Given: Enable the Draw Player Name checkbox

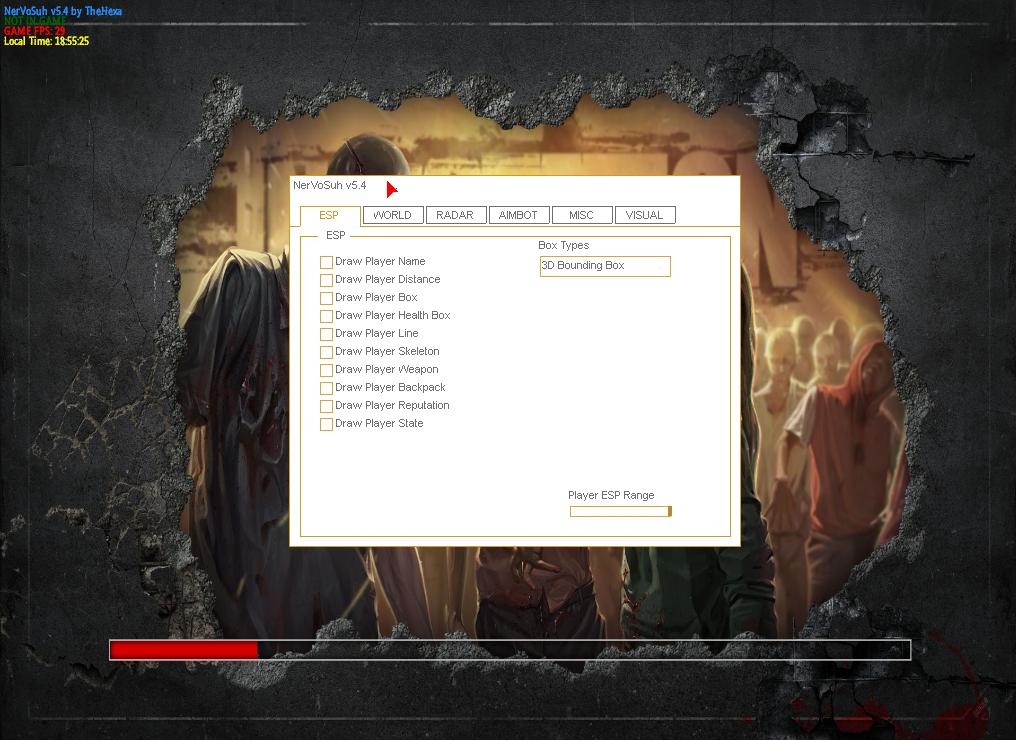Looking at the screenshot, I should coord(327,262).
